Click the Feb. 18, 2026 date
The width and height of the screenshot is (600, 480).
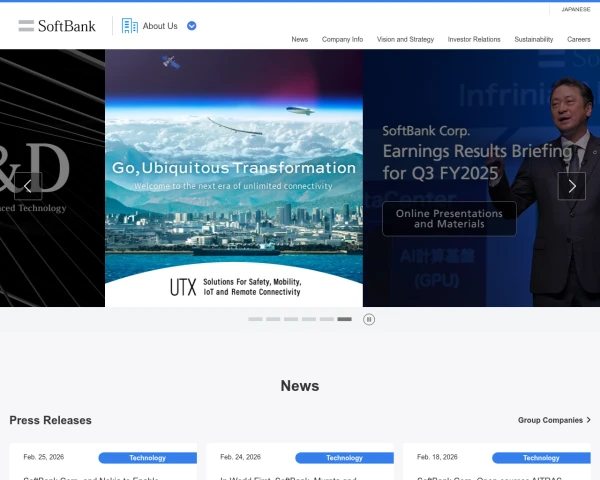coord(437,457)
